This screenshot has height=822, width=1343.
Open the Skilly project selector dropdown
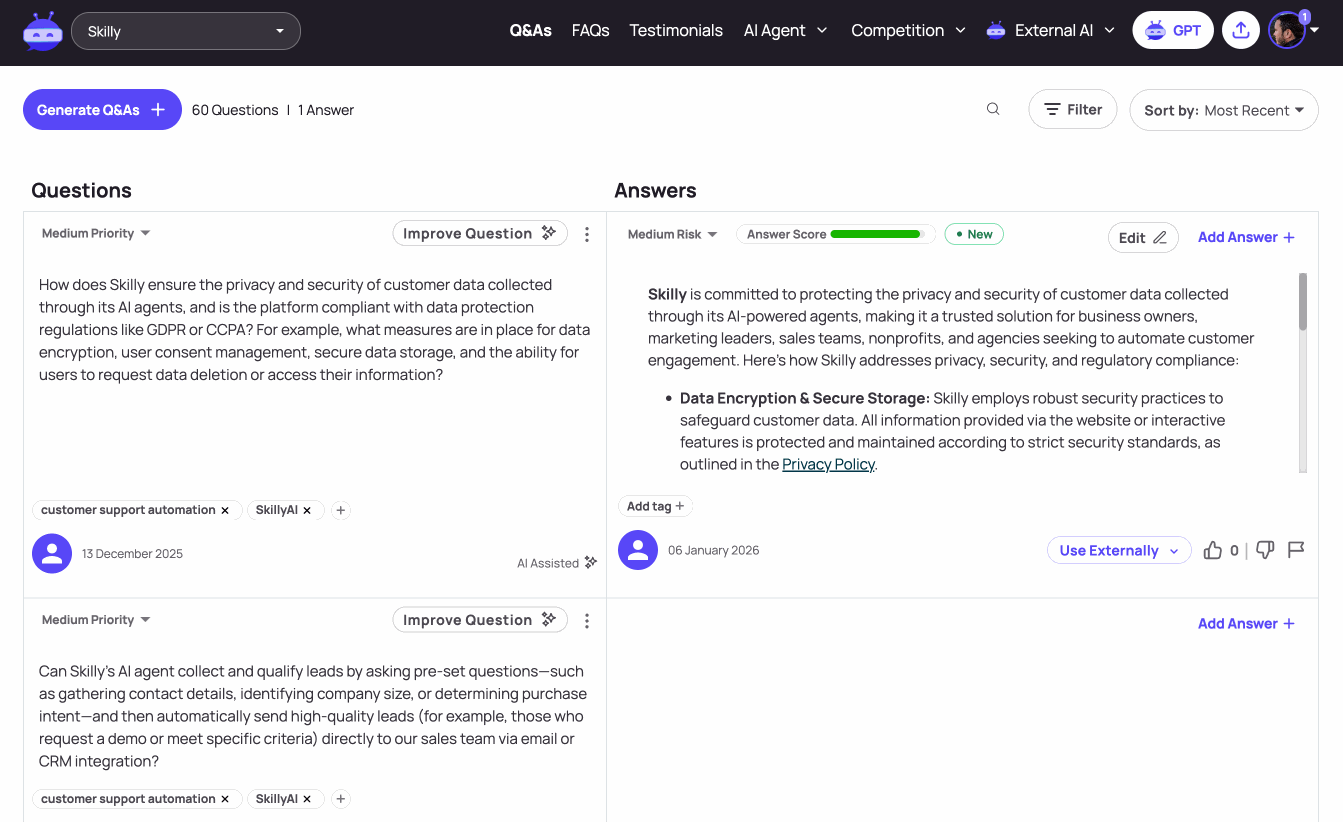(x=186, y=31)
